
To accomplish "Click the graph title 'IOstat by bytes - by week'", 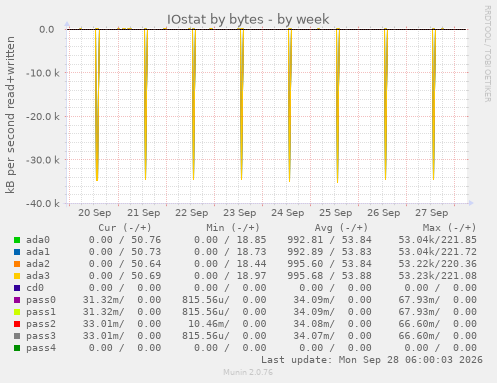I will (248, 19).
